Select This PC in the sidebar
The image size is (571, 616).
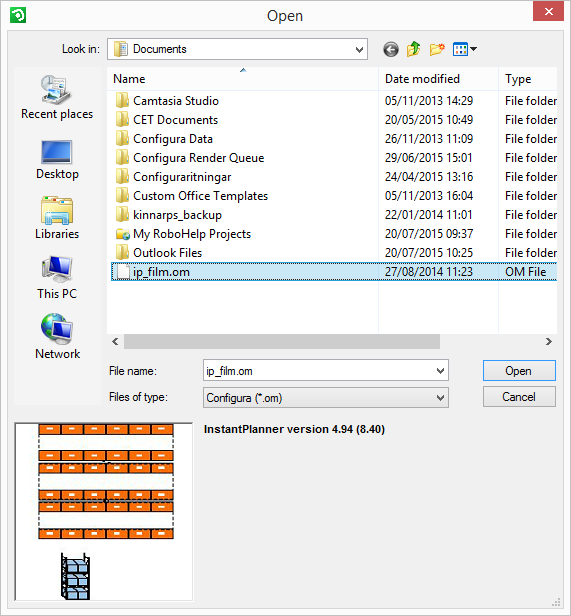point(57,278)
